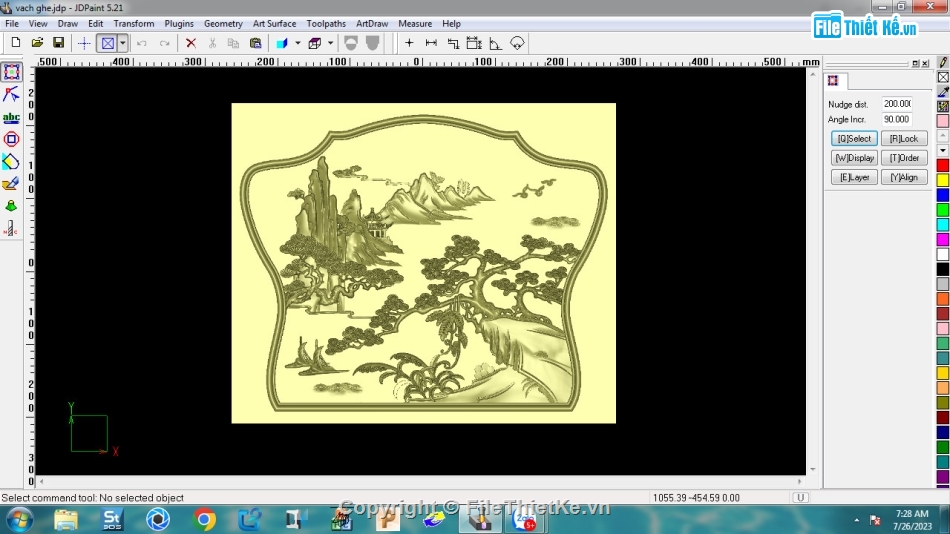Click the cyan shaded cube icon
Viewport: 950px width, 534px height.
click(x=282, y=43)
